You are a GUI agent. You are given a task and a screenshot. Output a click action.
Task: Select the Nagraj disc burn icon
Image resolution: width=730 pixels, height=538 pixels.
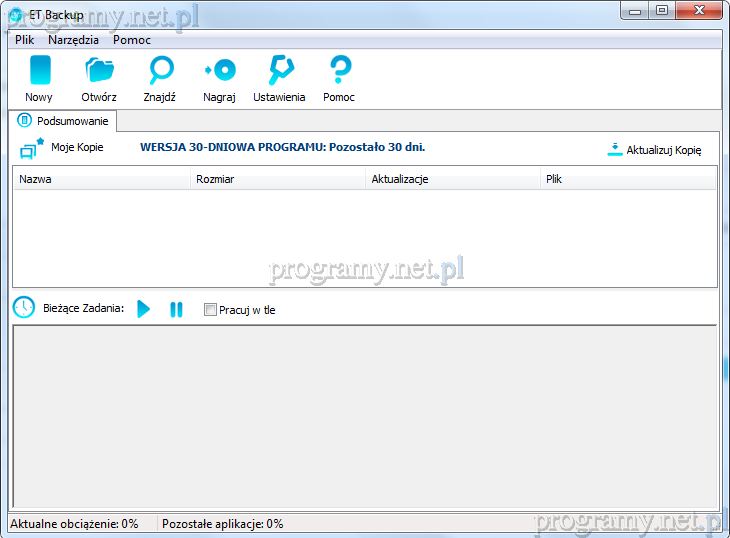219,71
